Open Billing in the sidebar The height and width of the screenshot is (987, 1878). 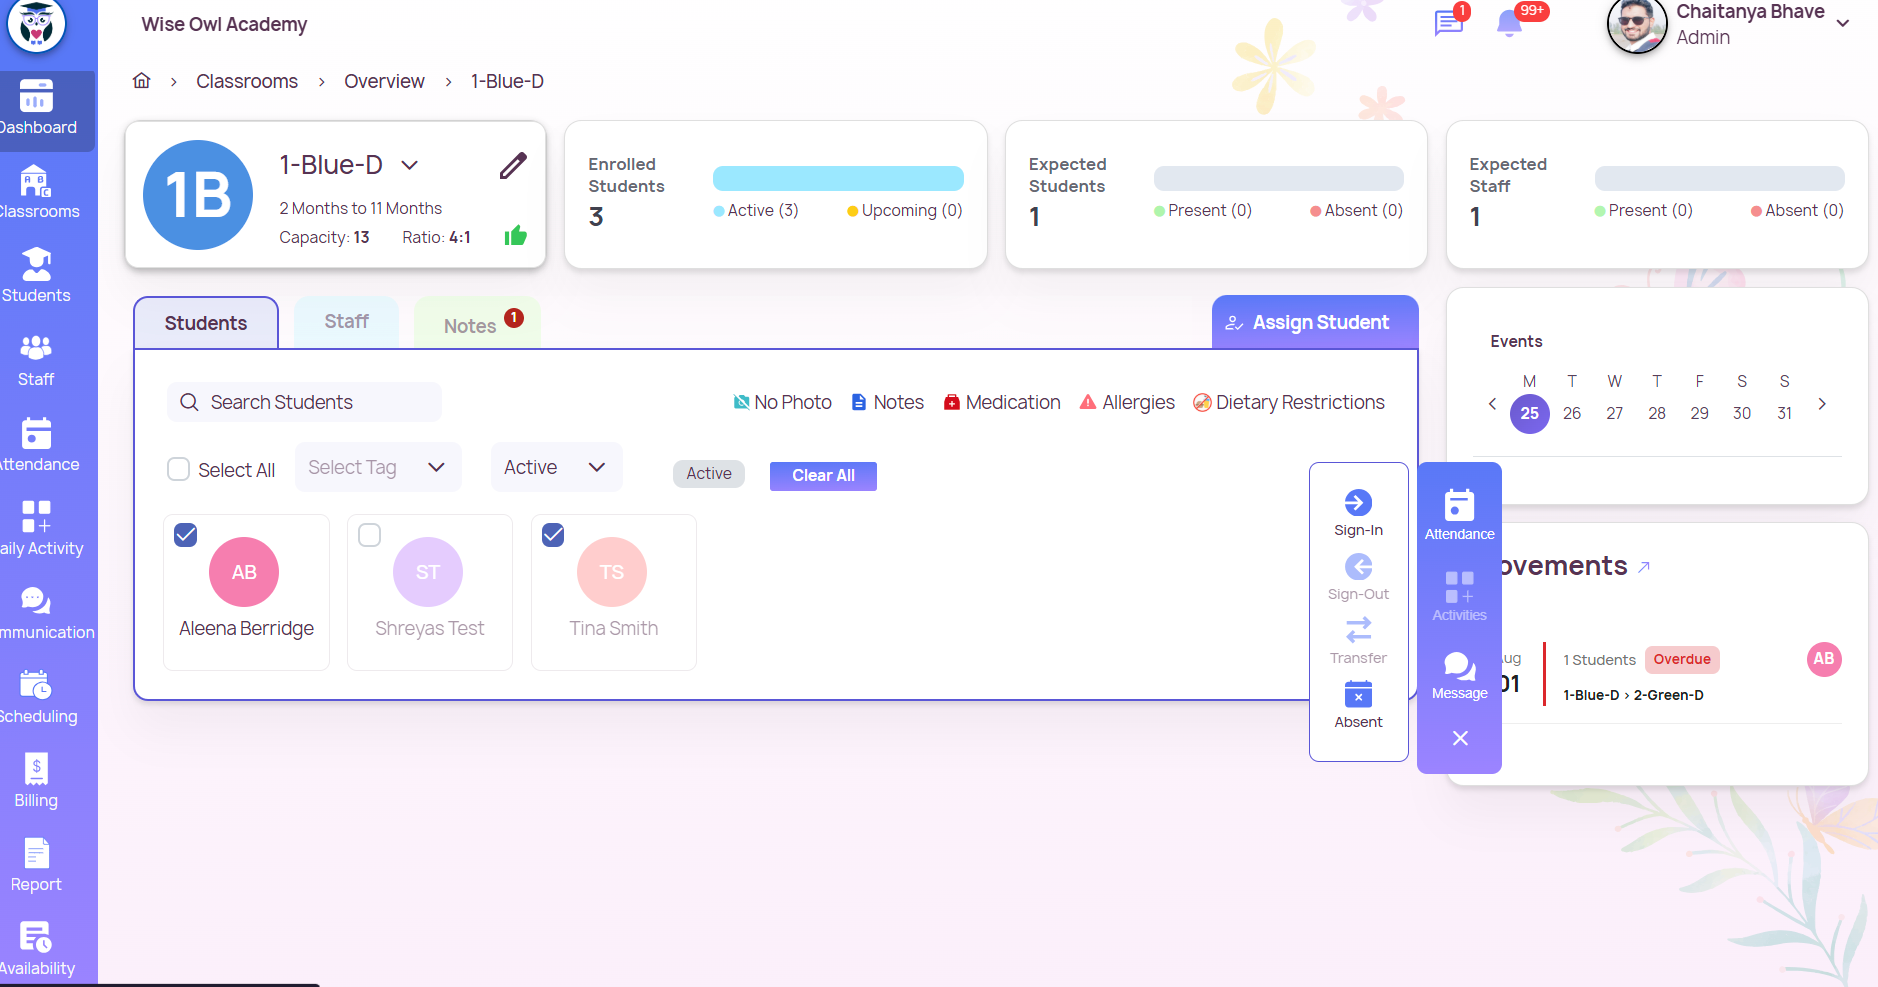(36, 781)
